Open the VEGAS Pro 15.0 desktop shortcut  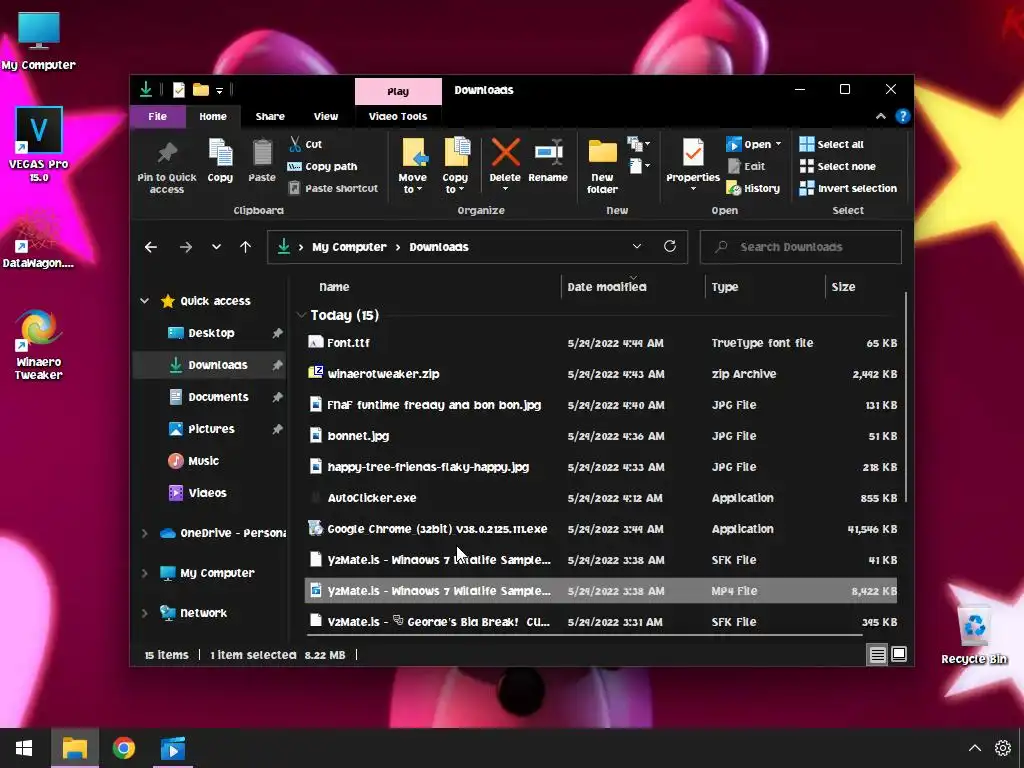(x=39, y=144)
